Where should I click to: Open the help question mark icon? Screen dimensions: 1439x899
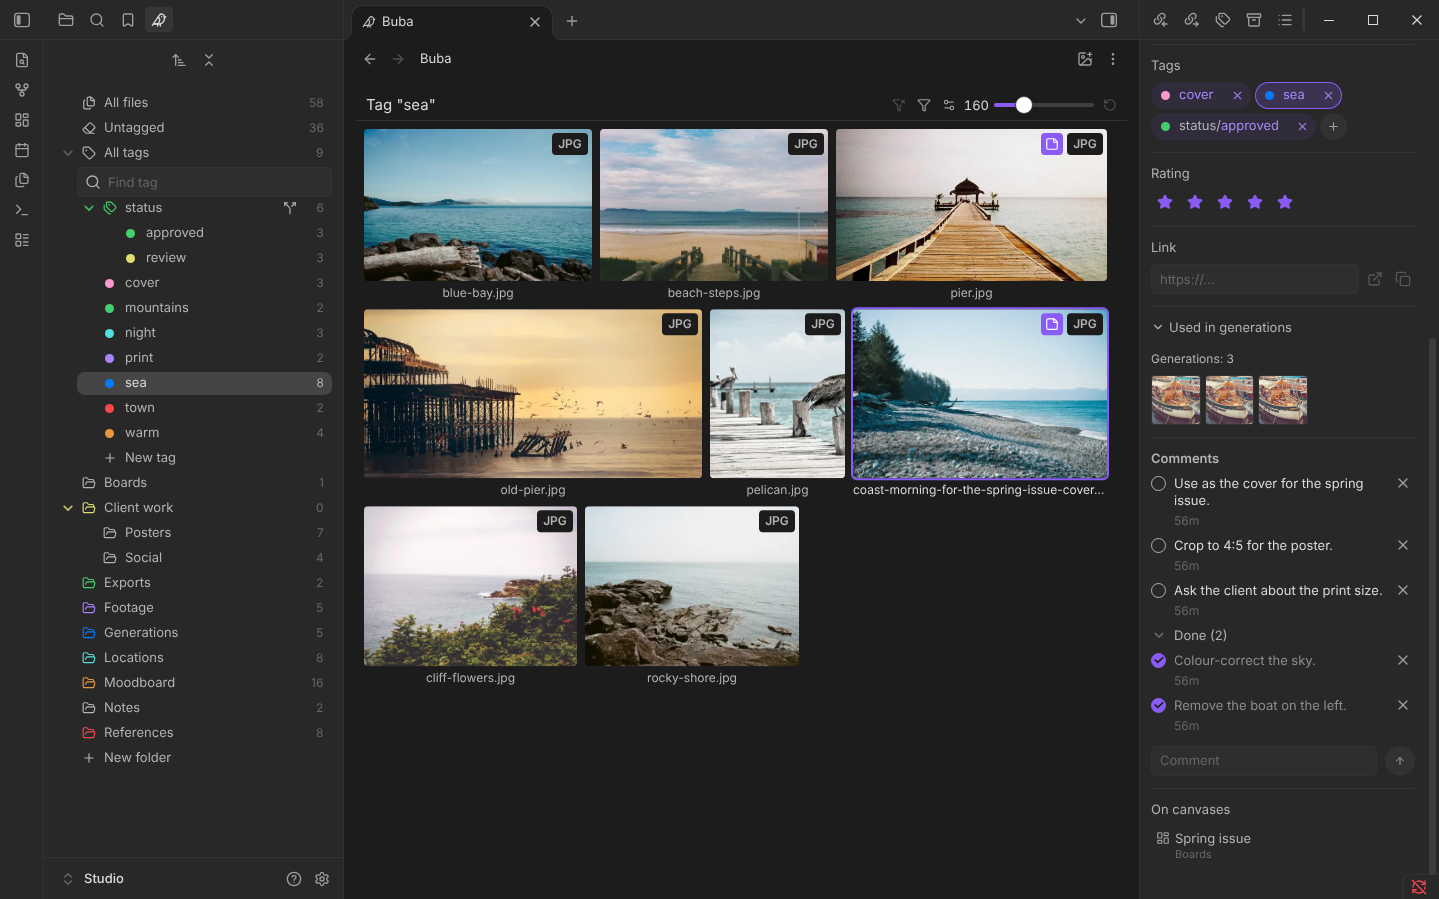pos(294,879)
